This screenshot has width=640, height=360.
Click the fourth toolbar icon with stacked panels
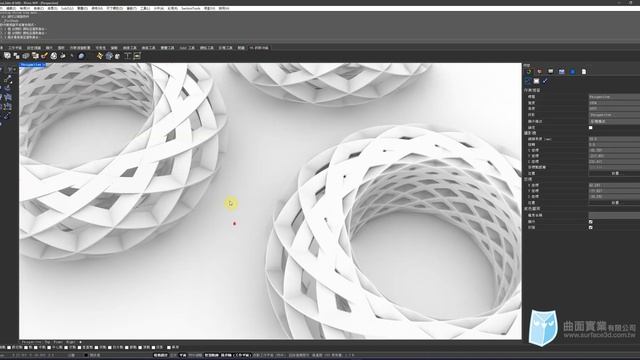tap(35, 56)
